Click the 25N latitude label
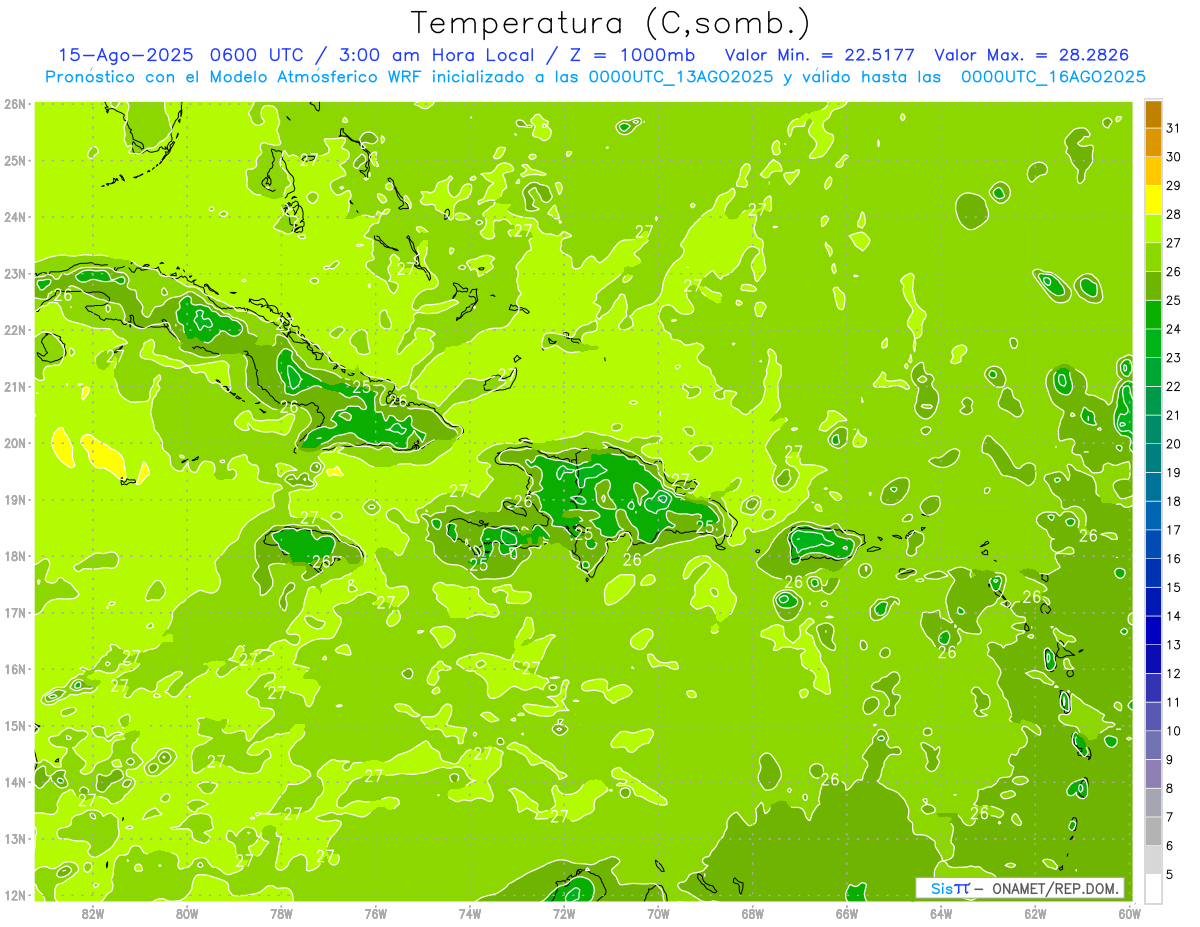The image size is (1200, 927). [15, 160]
